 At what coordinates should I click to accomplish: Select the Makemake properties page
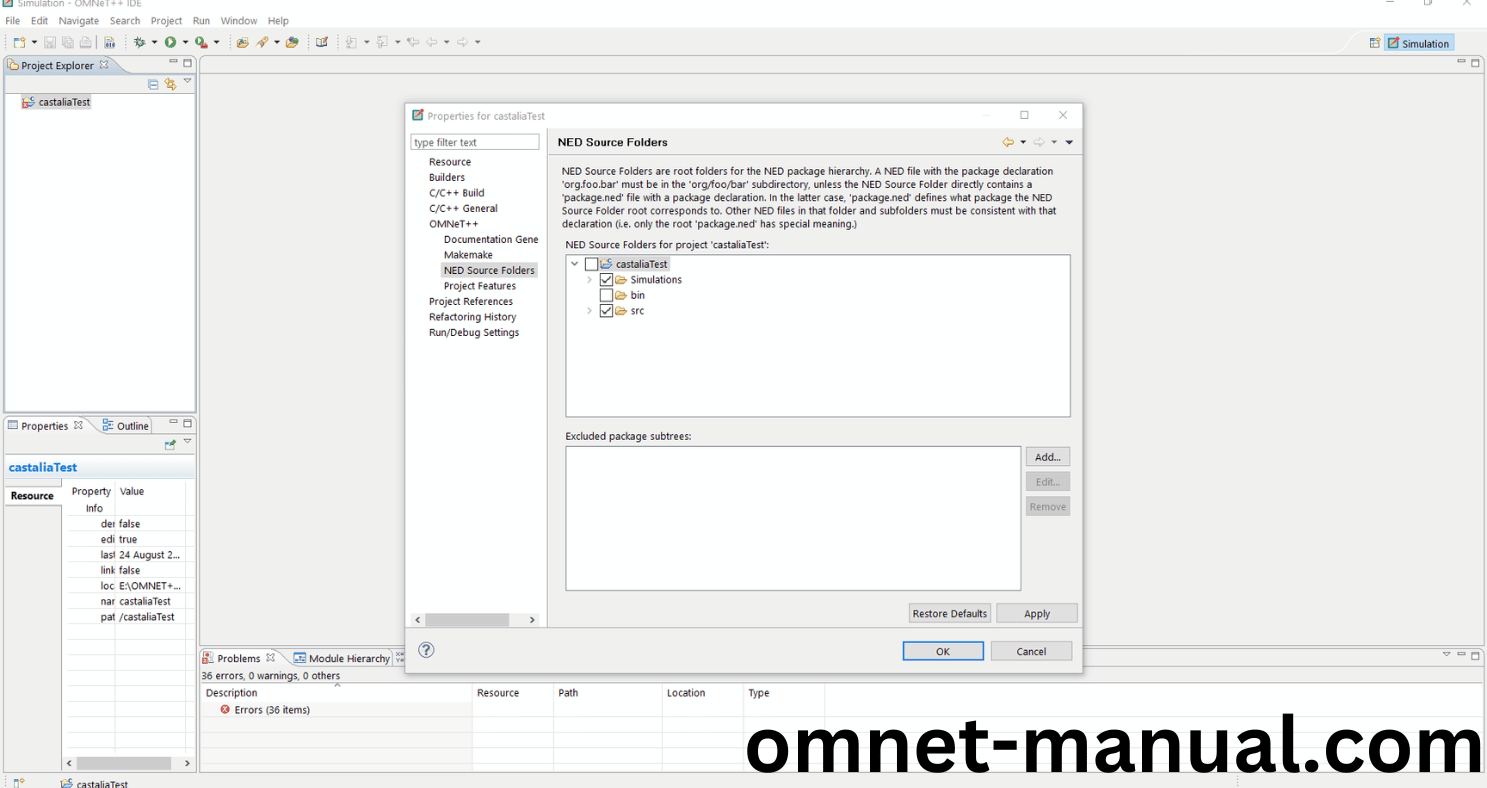tap(468, 255)
